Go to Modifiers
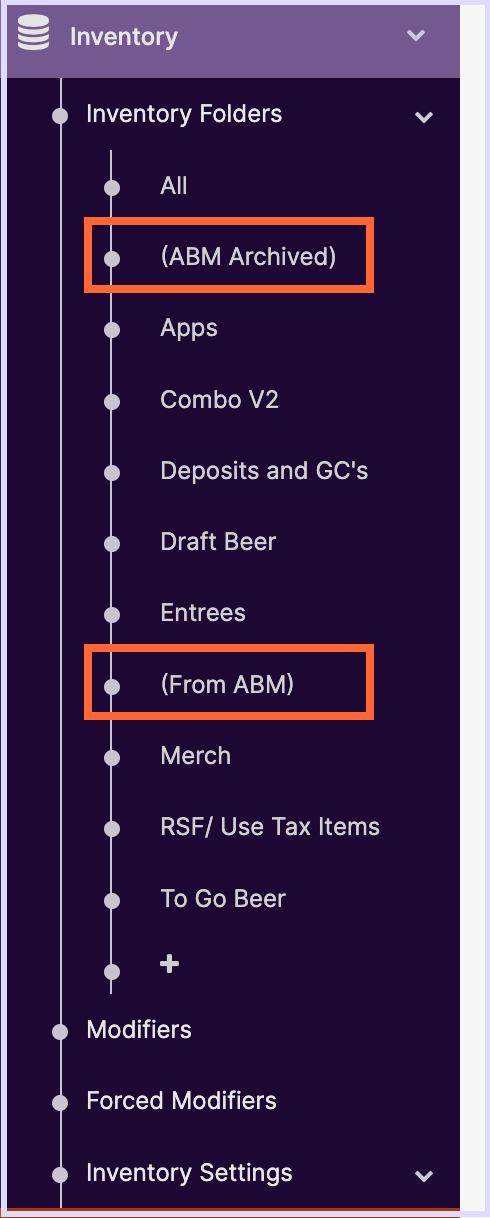 pyautogui.click(x=139, y=1029)
